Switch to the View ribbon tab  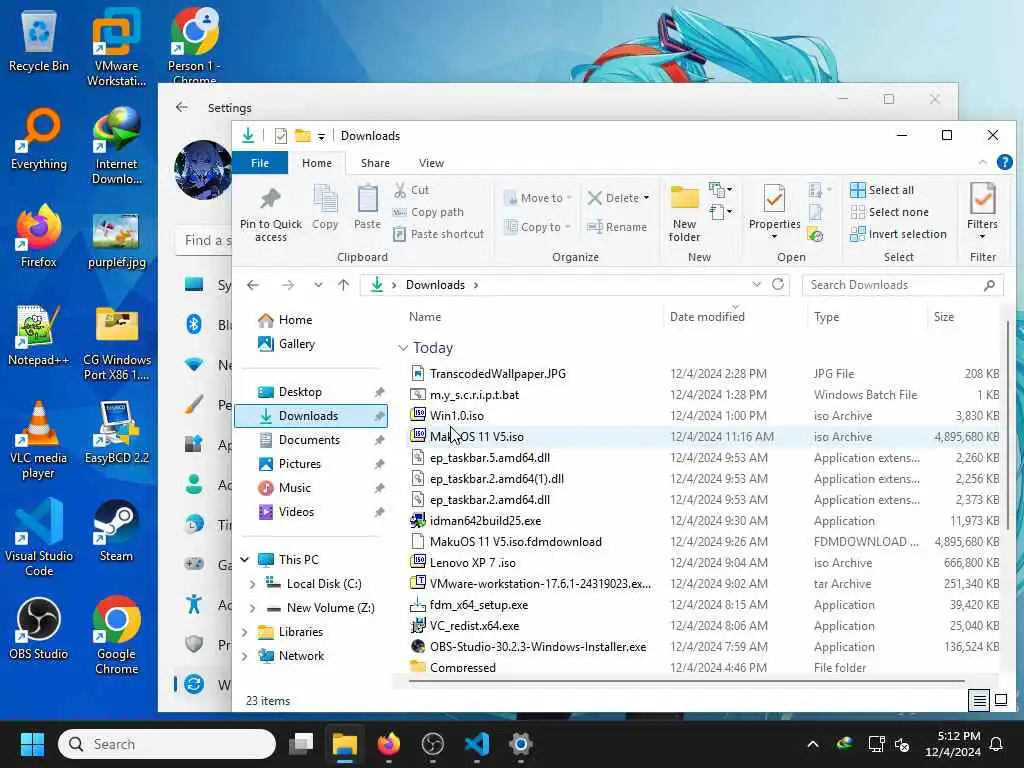click(431, 163)
